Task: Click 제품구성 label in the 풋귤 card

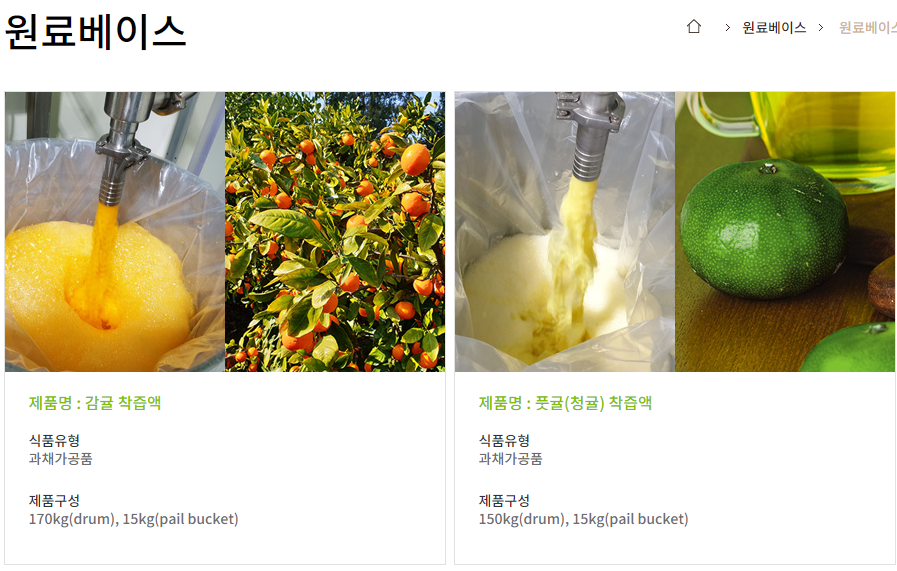Action: 504,501
